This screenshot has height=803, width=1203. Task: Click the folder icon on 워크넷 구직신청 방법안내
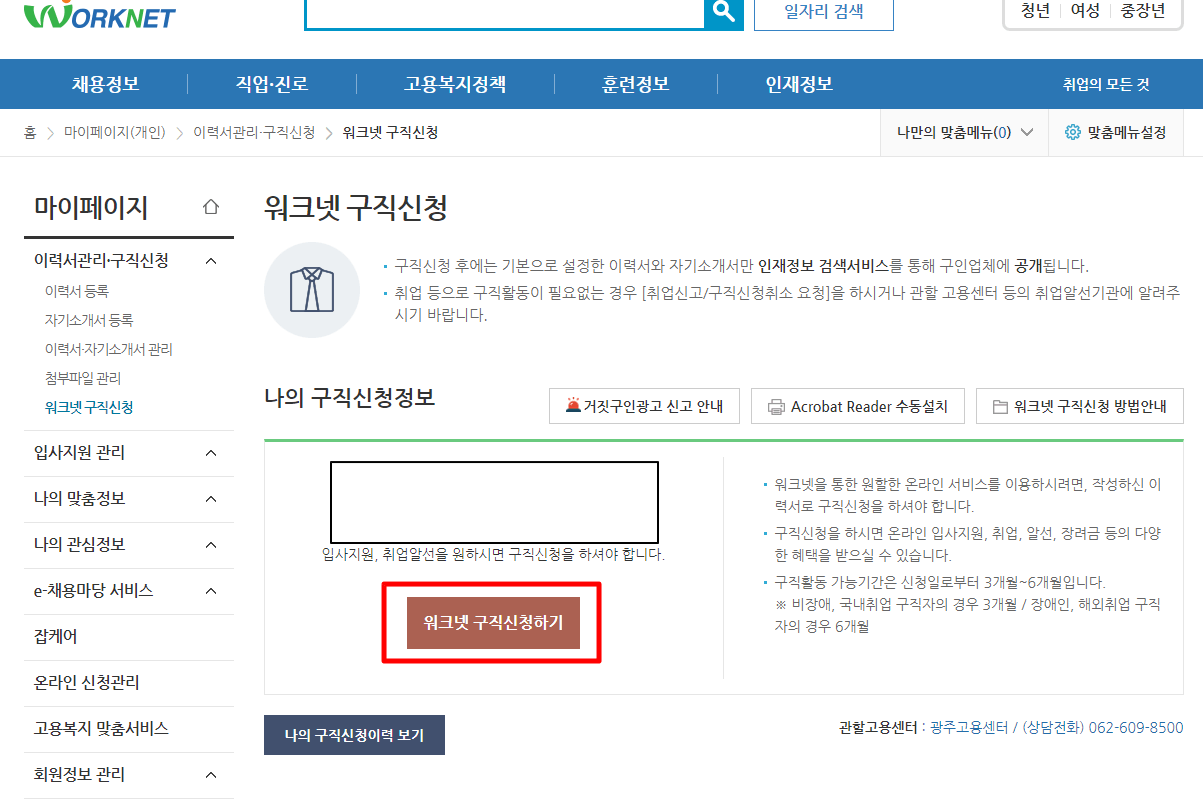pos(1000,405)
